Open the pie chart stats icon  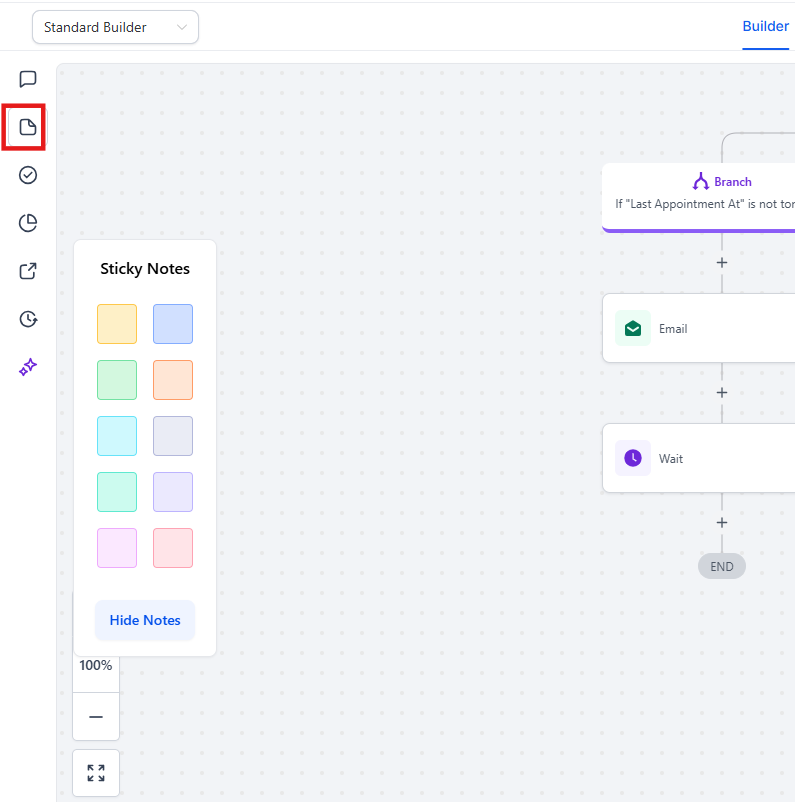click(28, 223)
